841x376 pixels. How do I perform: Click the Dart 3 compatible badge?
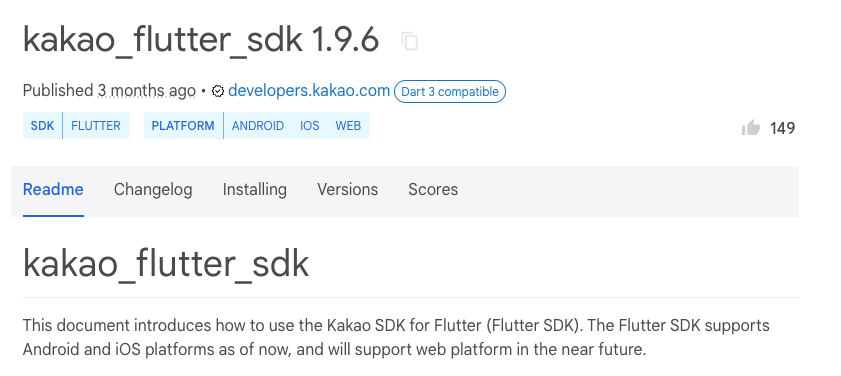pyautogui.click(x=450, y=91)
